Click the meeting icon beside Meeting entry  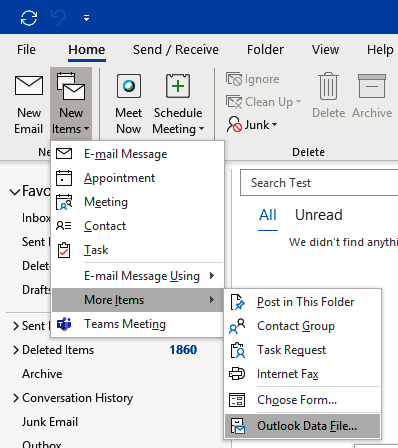pos(64,202)
